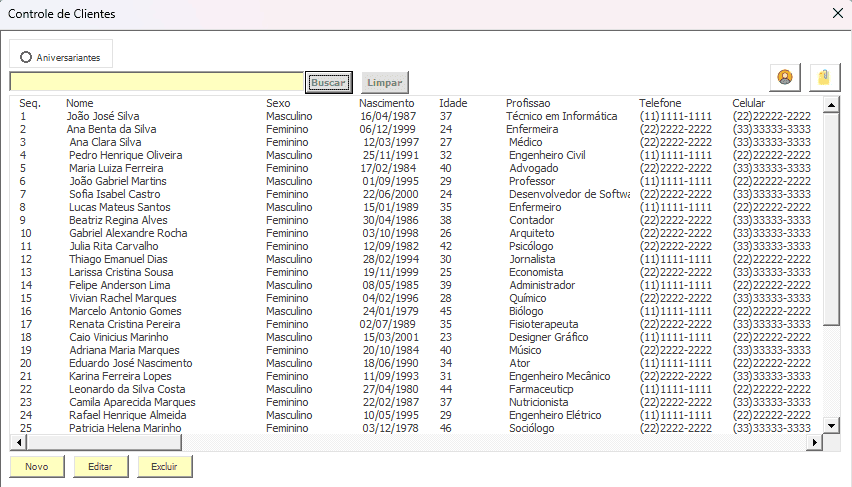This screenshot has width=852, height=487.
Task: Click the user profile avatar icon button
Action: tap(785, 77)
